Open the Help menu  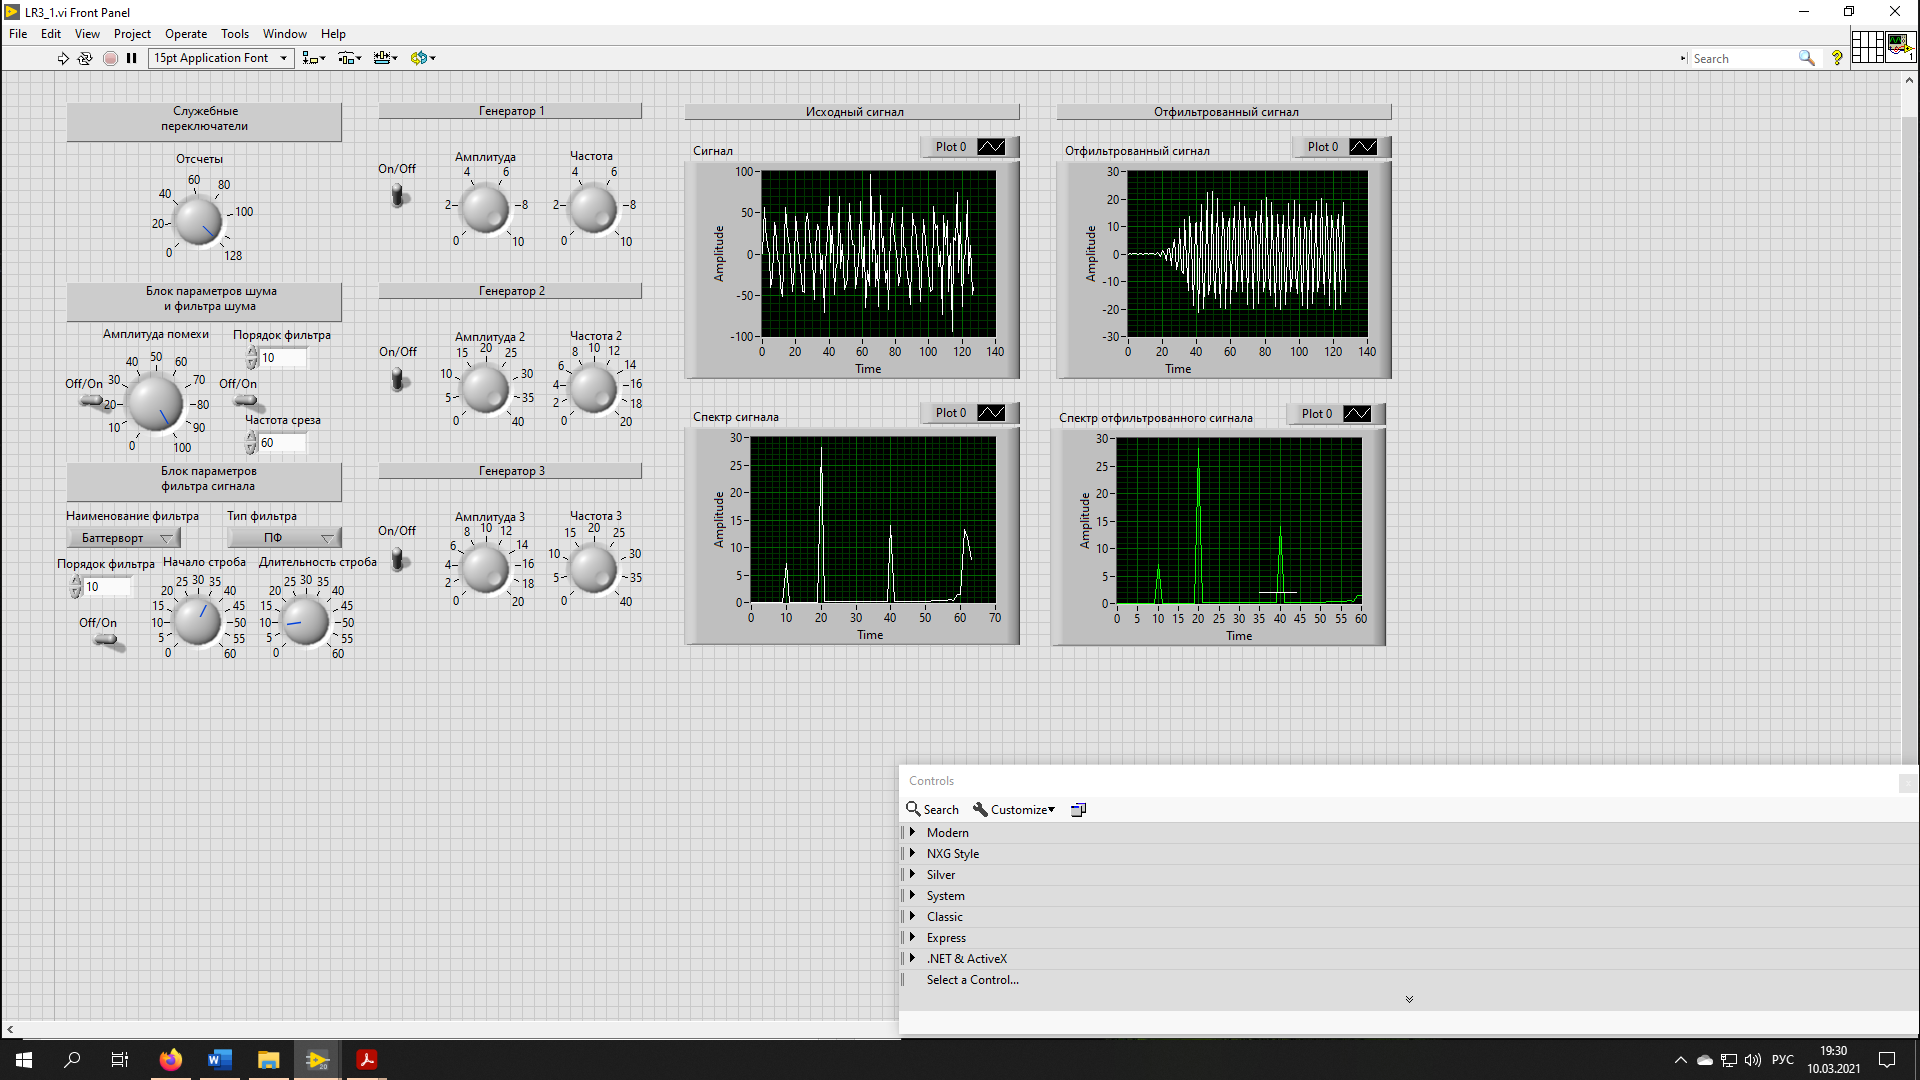(333, 34)
